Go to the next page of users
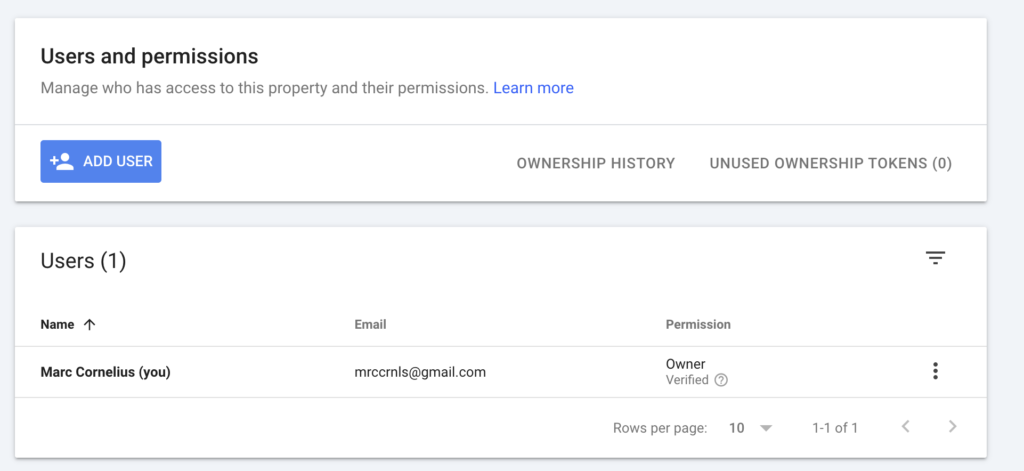 [x=952, y=427]
